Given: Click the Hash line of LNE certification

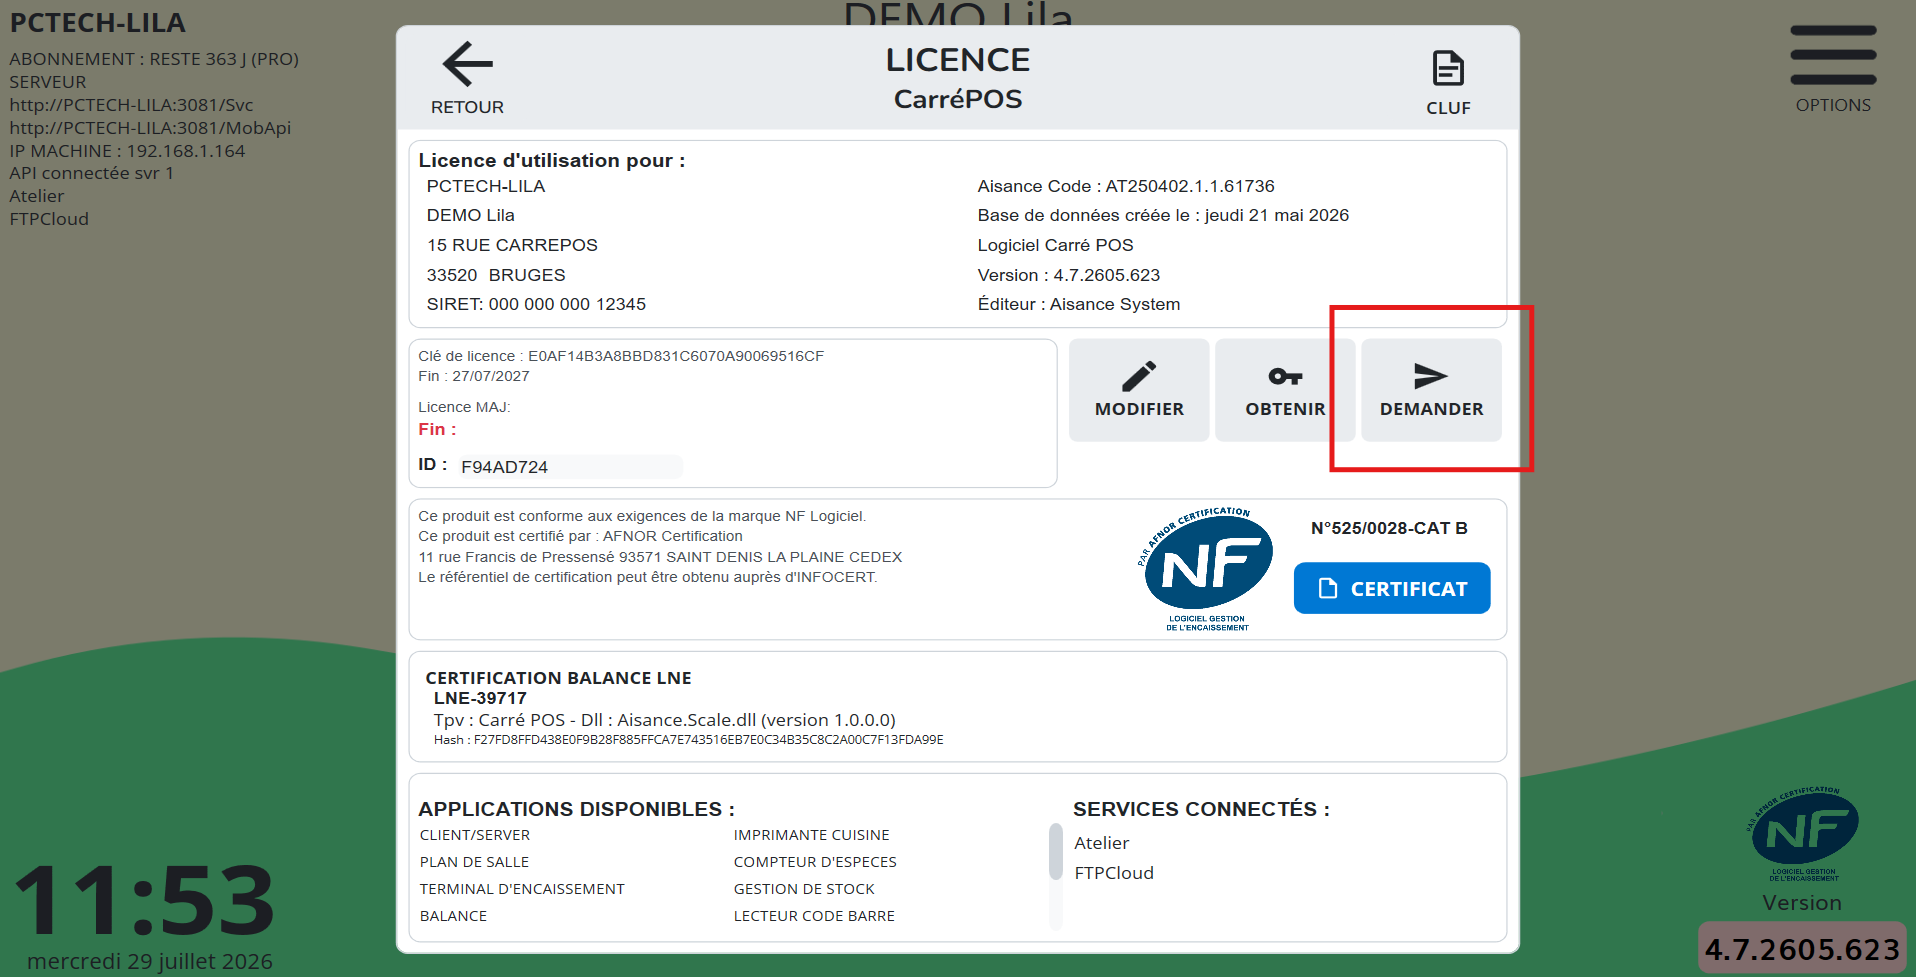Looking at the screenshot, I should click(689, 740).
